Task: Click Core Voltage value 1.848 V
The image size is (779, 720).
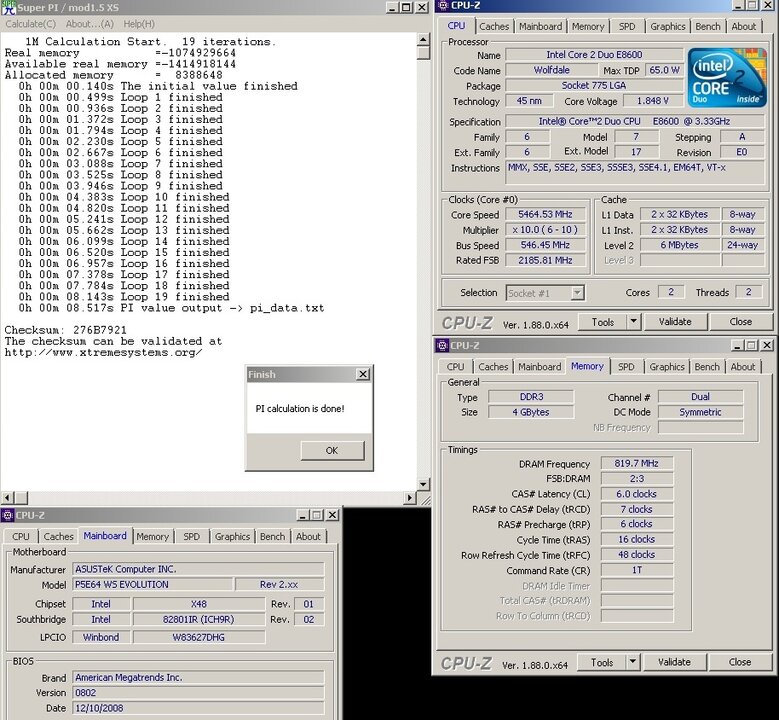Action: (652, 101)
